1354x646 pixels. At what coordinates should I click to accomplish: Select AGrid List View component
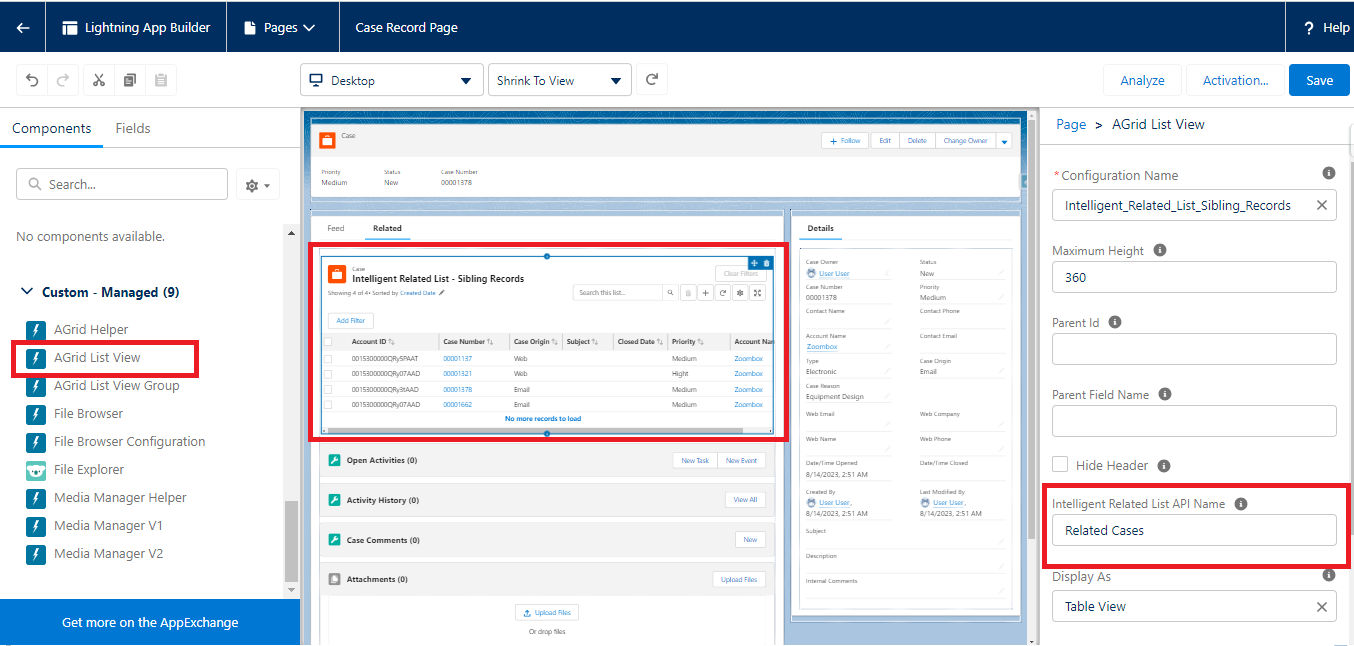pyautogui.click(x=96, y=357)
